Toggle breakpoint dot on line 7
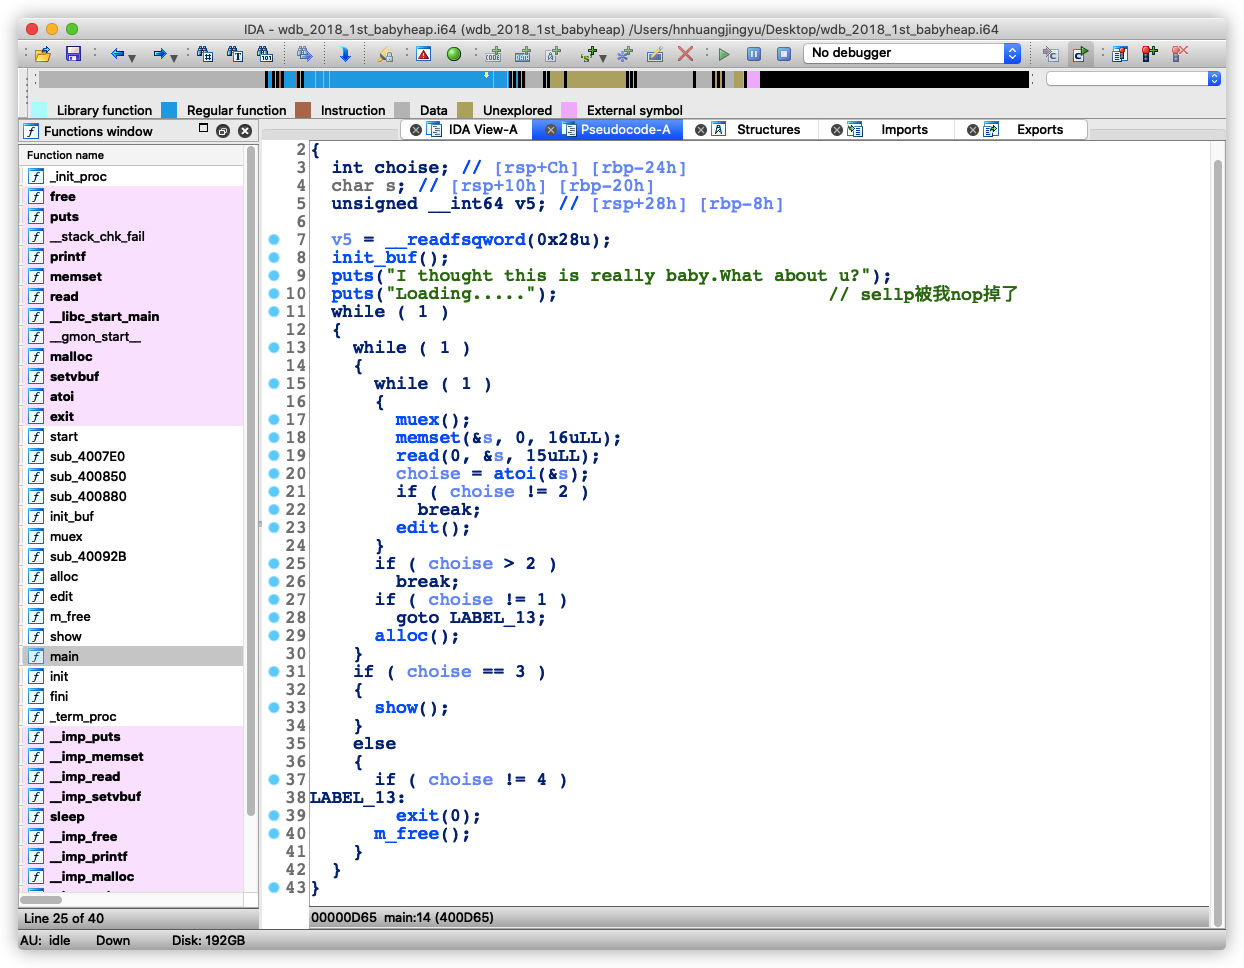Viewport: 1244px width, 968px height. 274,239
